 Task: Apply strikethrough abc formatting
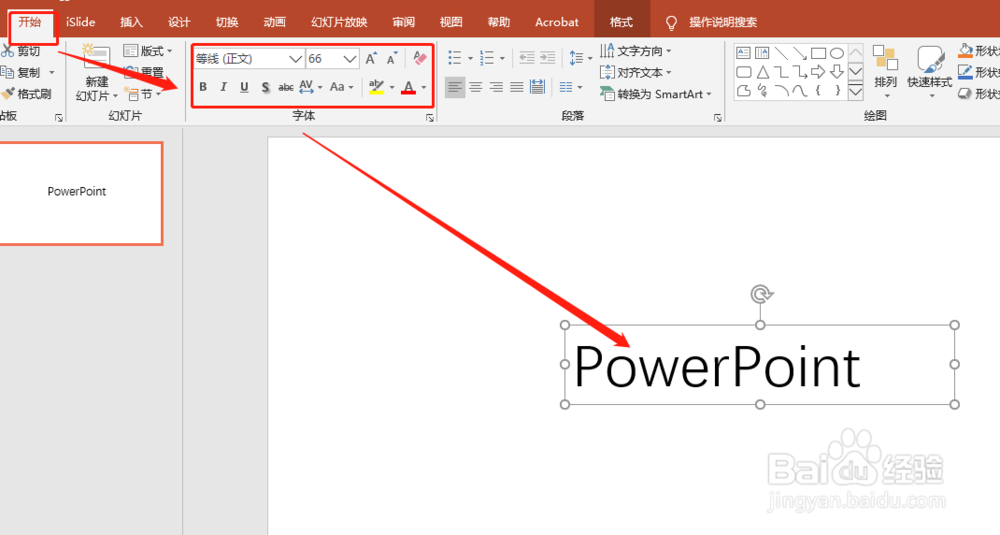tap(286, 87)
